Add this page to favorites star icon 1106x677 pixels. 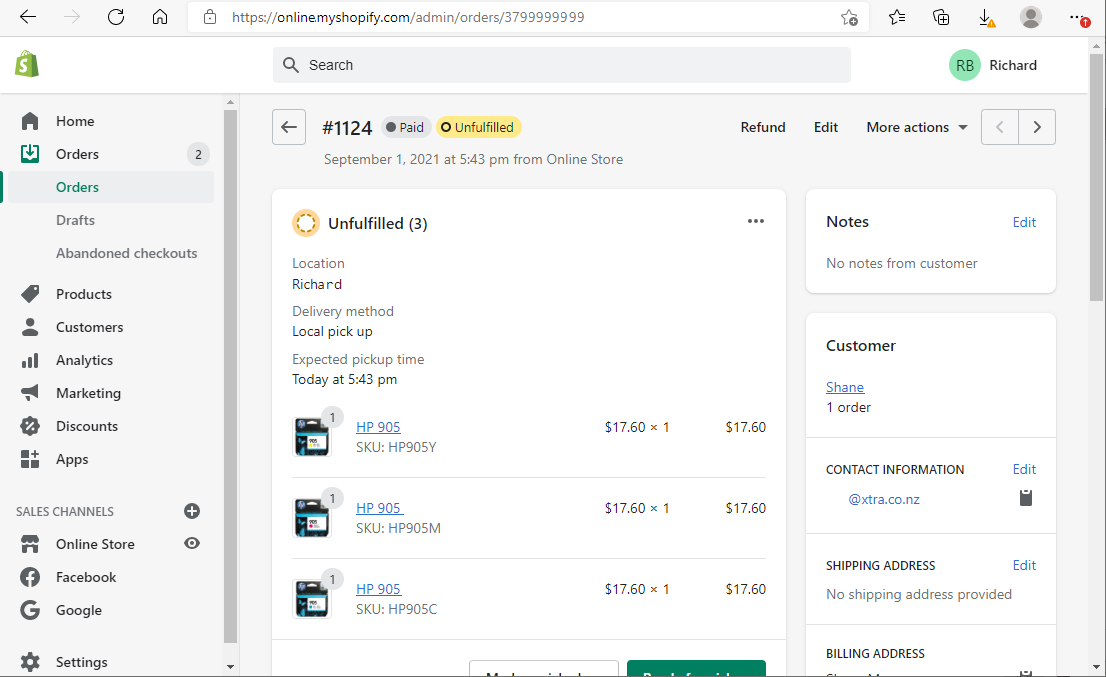coord(849,18)
